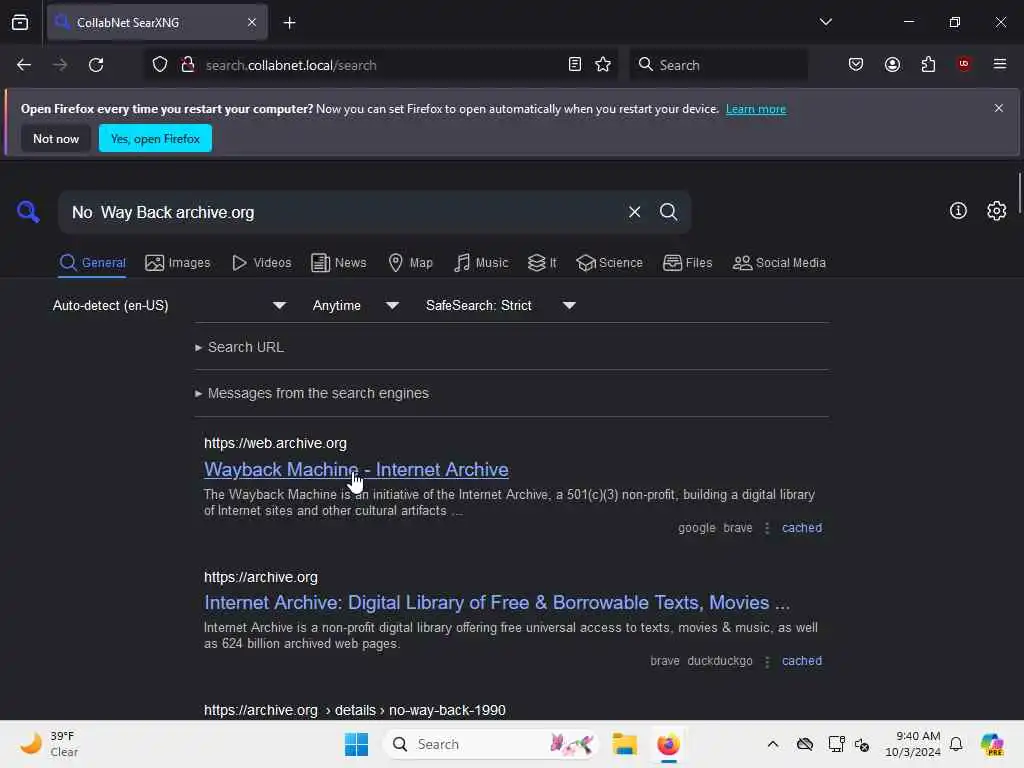Viewport: 1024px width, 768px height.
Task: Close the CollabNet SearXNG tab
Action: tap(252, 23)
